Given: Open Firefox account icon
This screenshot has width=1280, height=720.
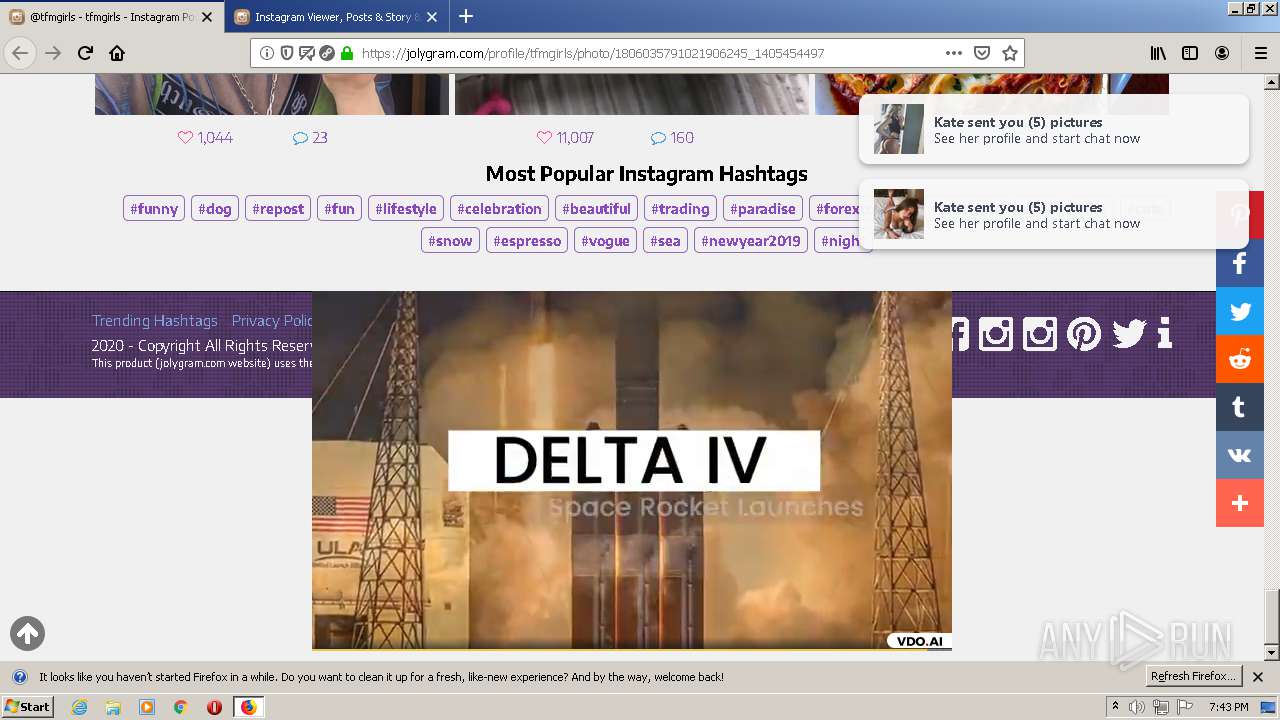Looking at the screenshot, I should [x=1222, y=53].
